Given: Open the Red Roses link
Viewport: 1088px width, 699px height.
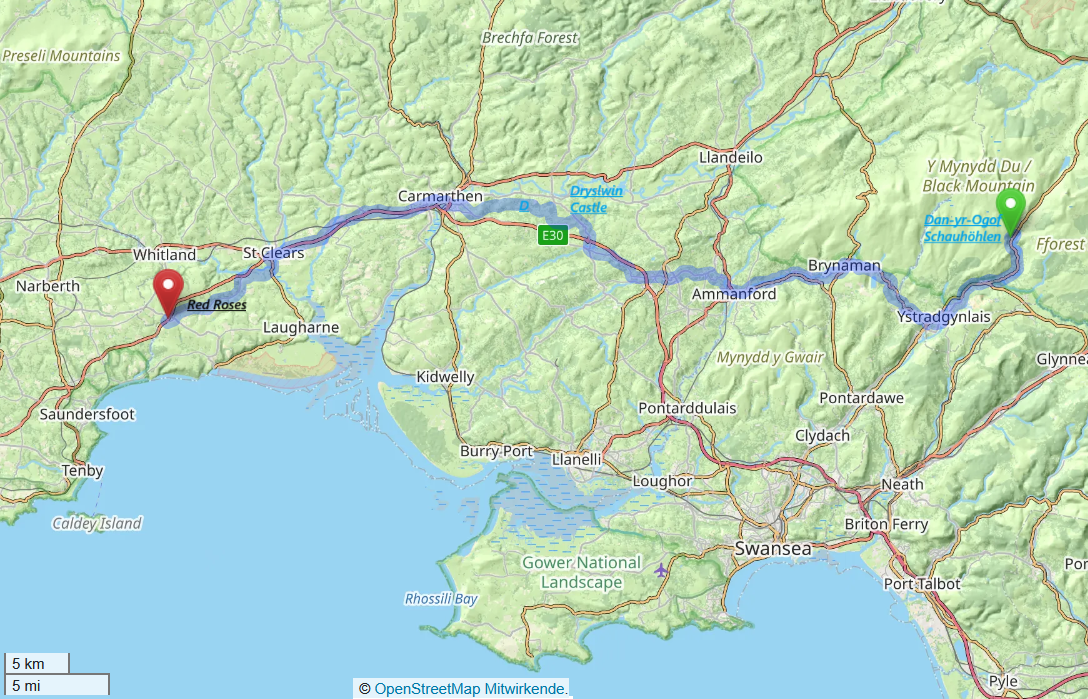Looking at the screenshot, I should coord(216,305).
